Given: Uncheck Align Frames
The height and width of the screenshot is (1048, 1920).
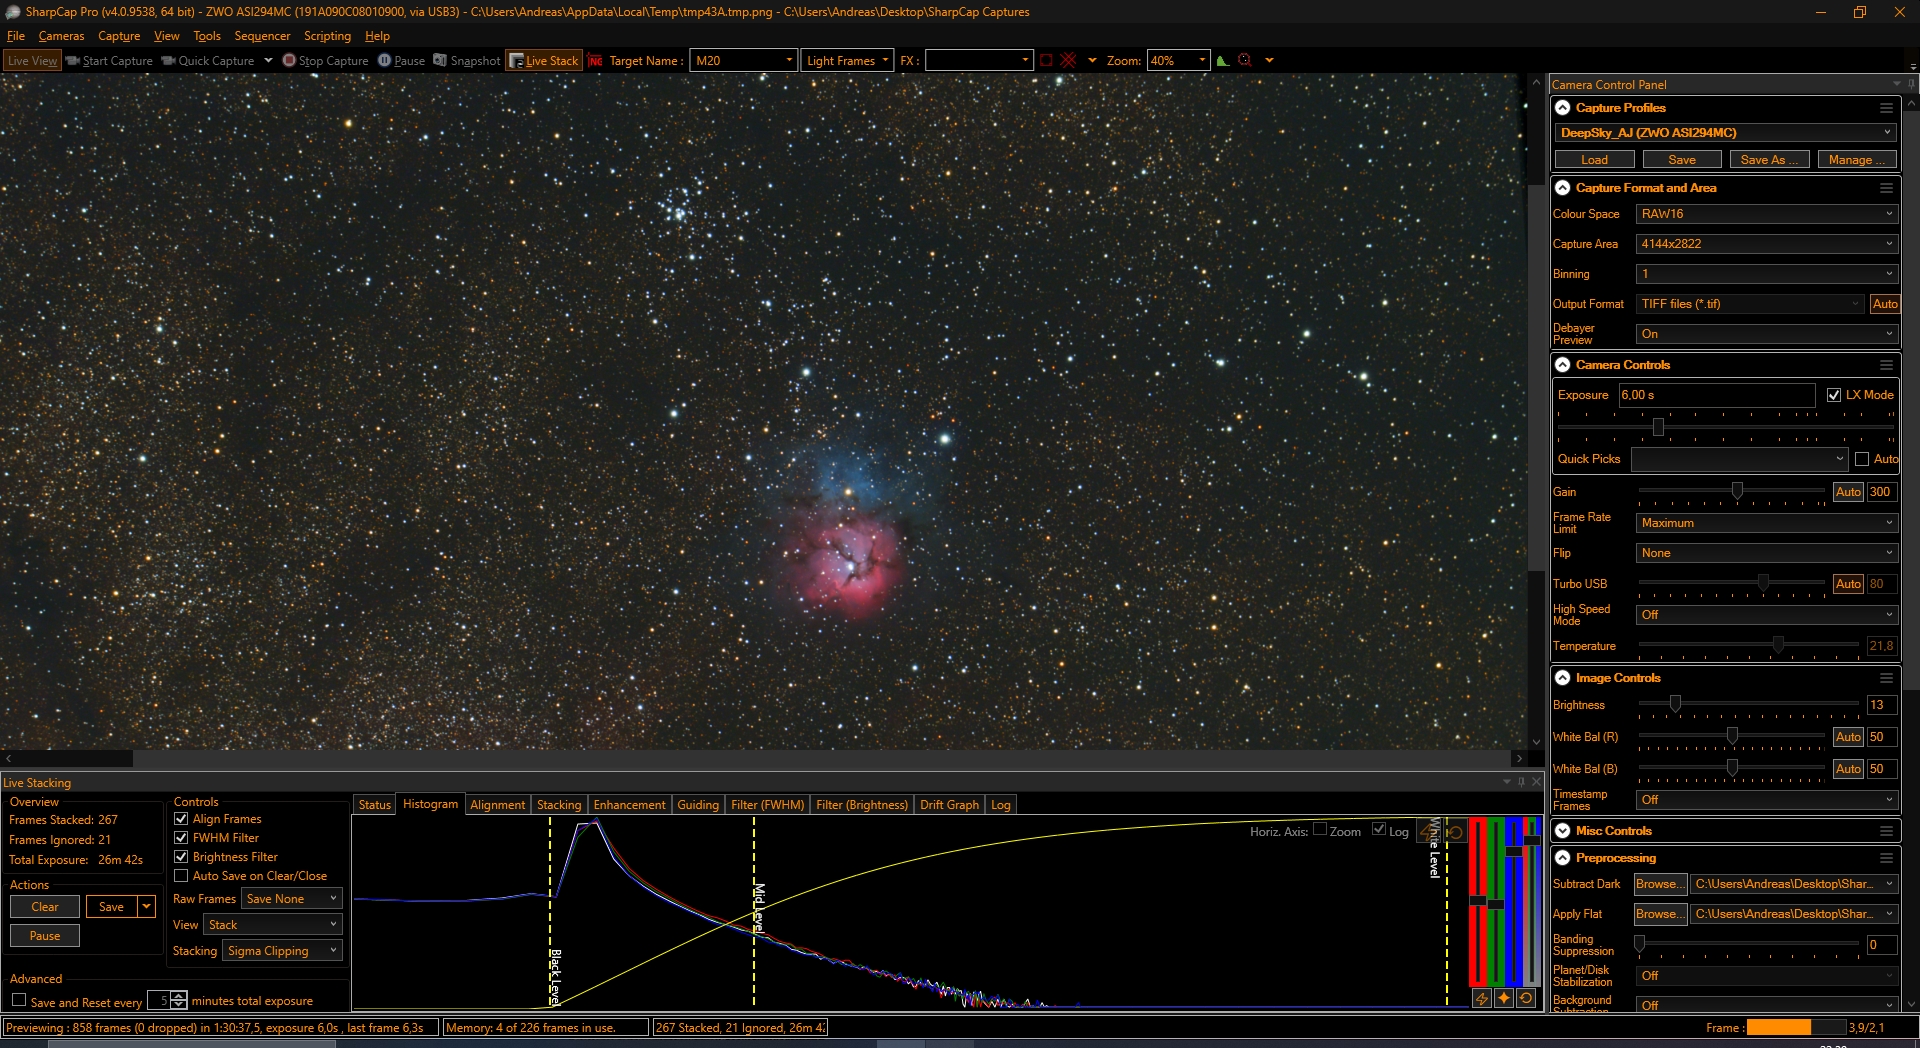Looking at the screenshot, I should (x=181, y=819).
